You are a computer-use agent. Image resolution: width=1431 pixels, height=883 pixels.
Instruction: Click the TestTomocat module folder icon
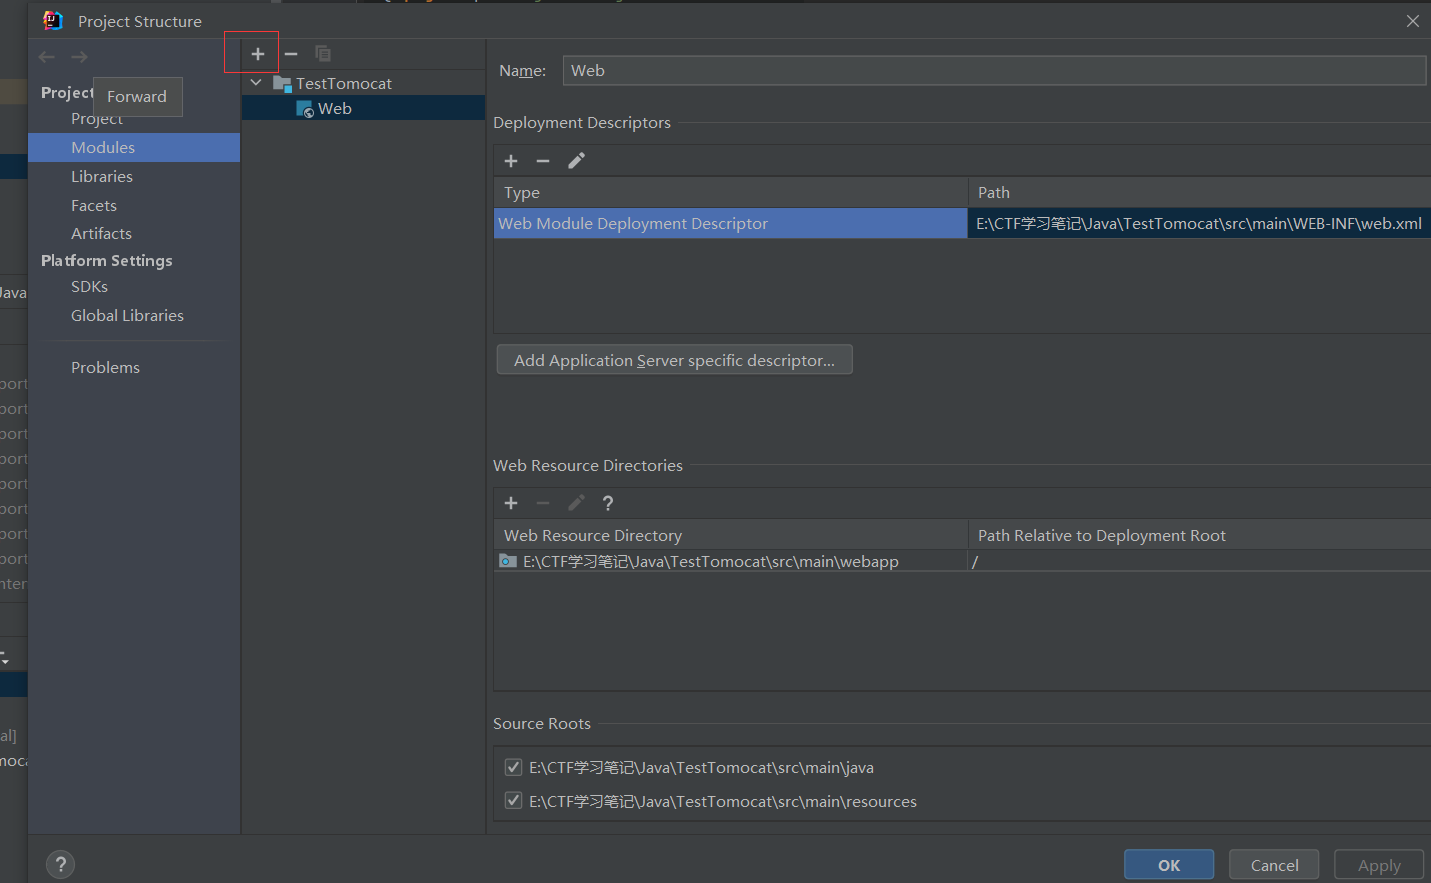282,84
